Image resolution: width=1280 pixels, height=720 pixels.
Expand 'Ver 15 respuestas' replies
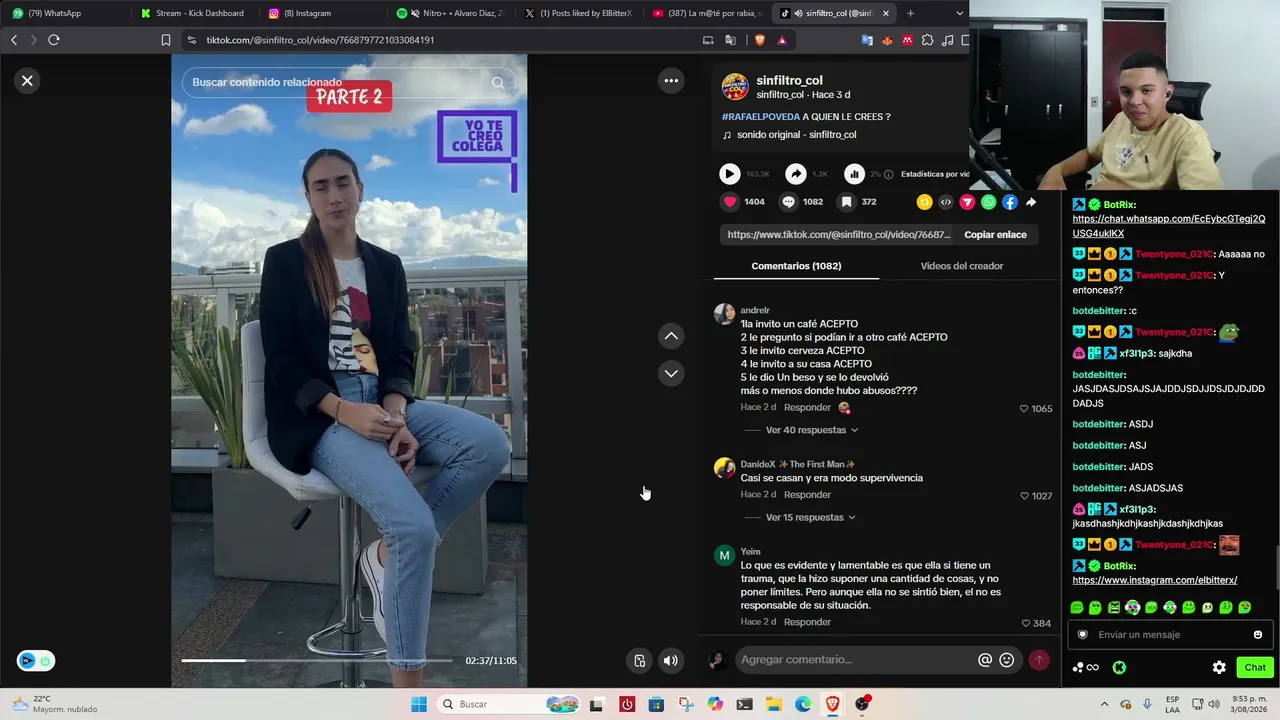pos(810,517)
